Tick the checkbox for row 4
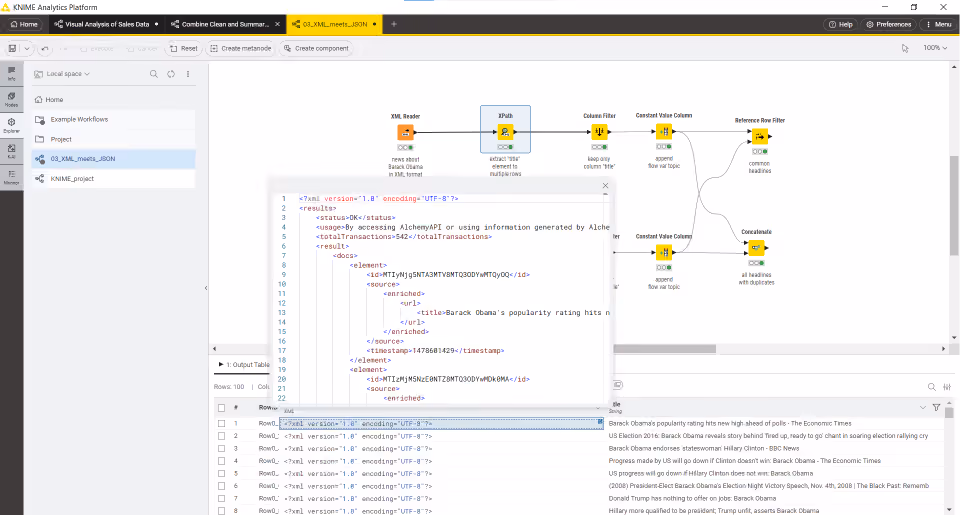 [222, 461]
